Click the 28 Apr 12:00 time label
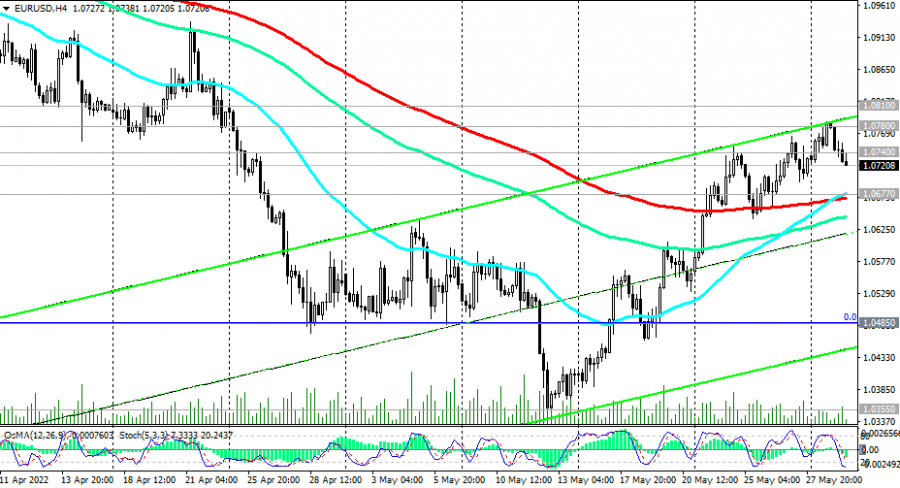 pyautogui.click(x=335, y=480)
